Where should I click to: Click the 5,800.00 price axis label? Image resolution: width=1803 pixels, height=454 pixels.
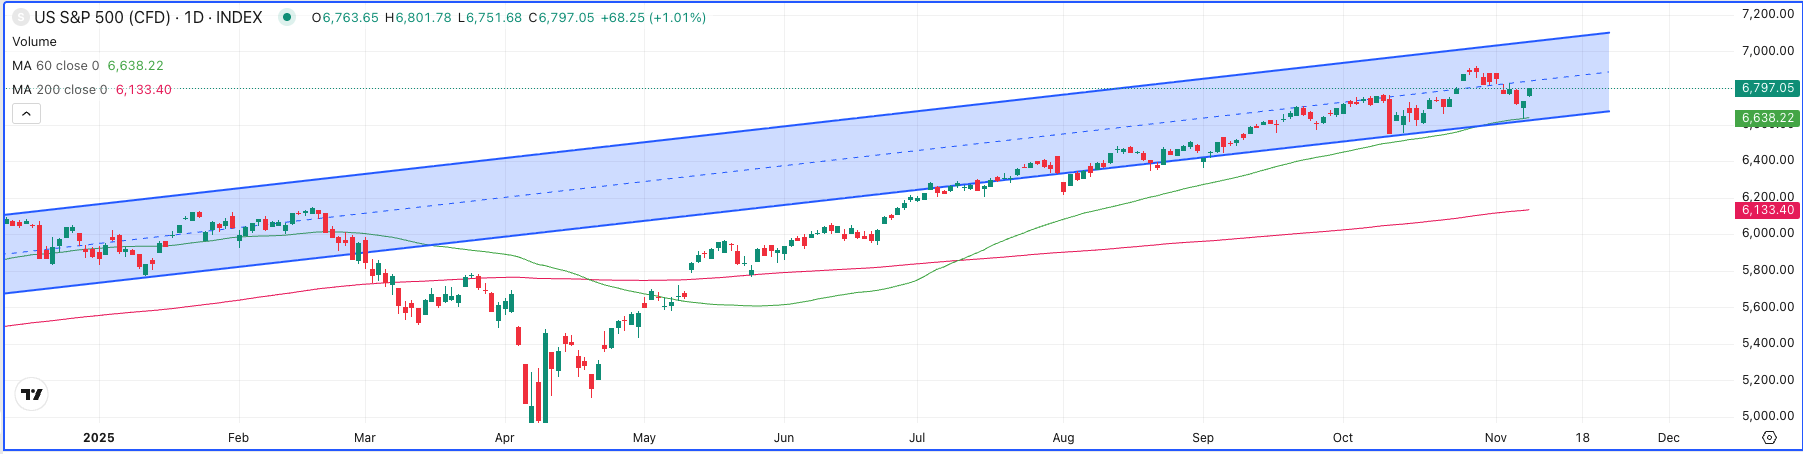[1767, 270]
